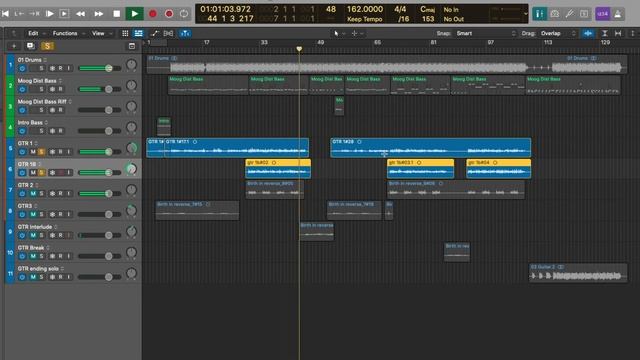Go to beginning of project
The image size is (640, 360).
[x=5, y=14]
